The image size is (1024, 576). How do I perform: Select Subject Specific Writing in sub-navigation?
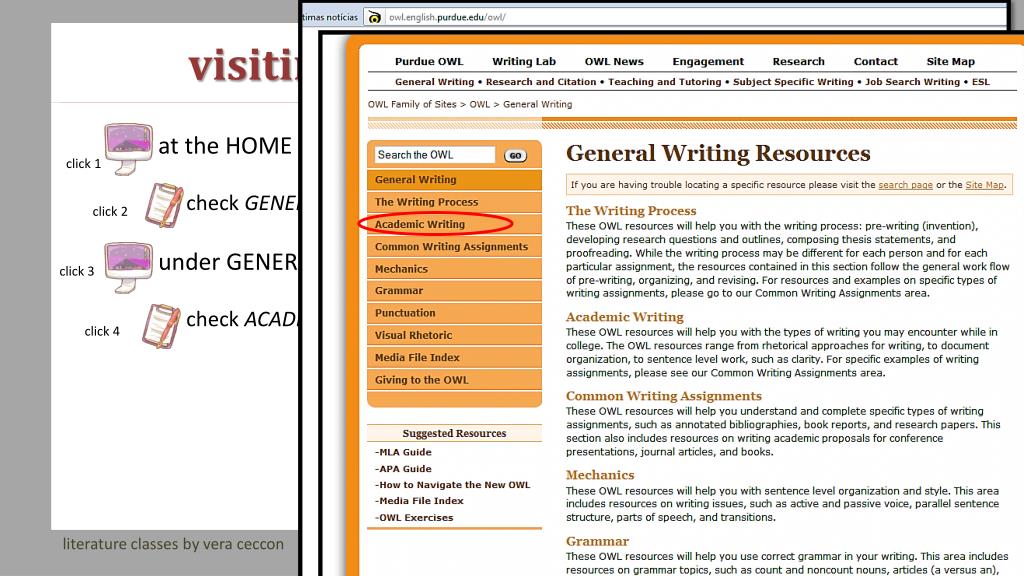[793, 82]
